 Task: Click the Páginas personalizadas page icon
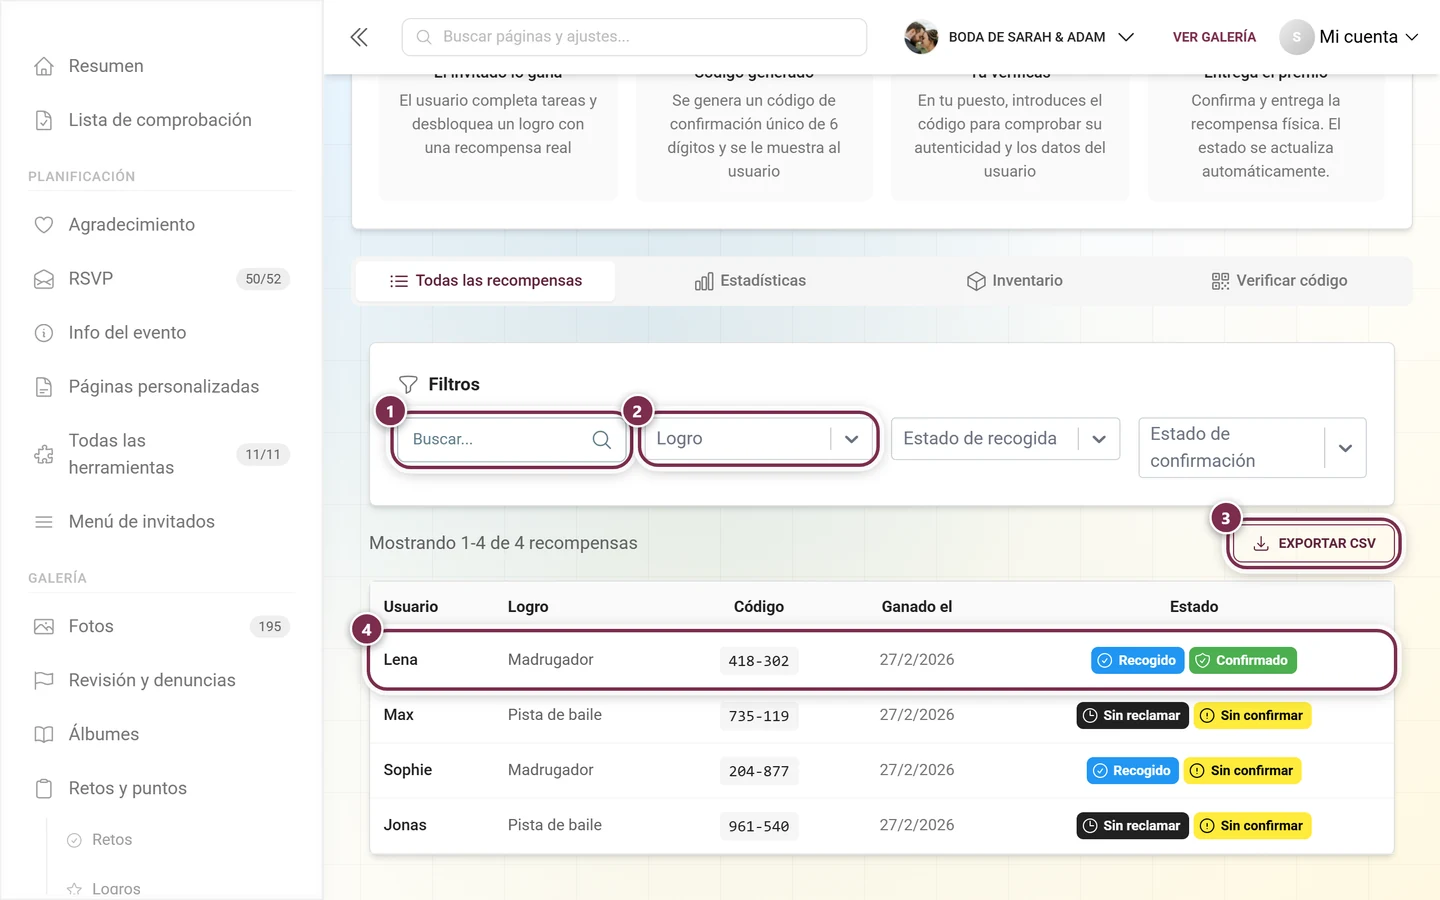[44, 387]
